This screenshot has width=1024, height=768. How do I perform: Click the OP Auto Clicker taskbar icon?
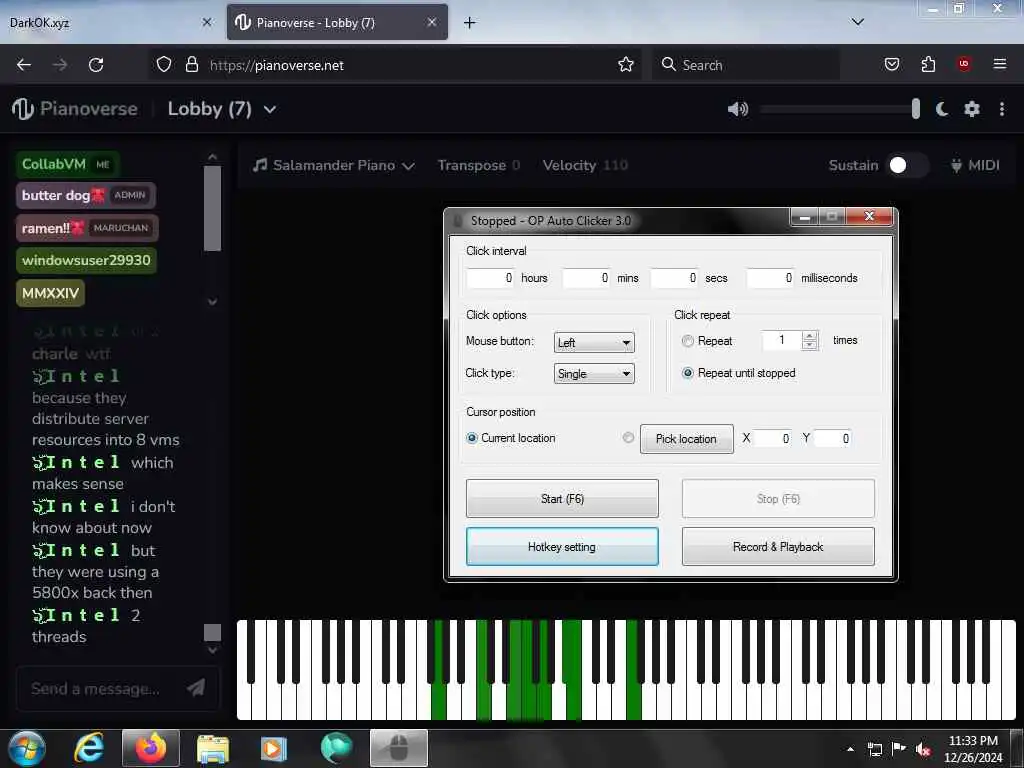pyautogui.click(x=398, y=748)
